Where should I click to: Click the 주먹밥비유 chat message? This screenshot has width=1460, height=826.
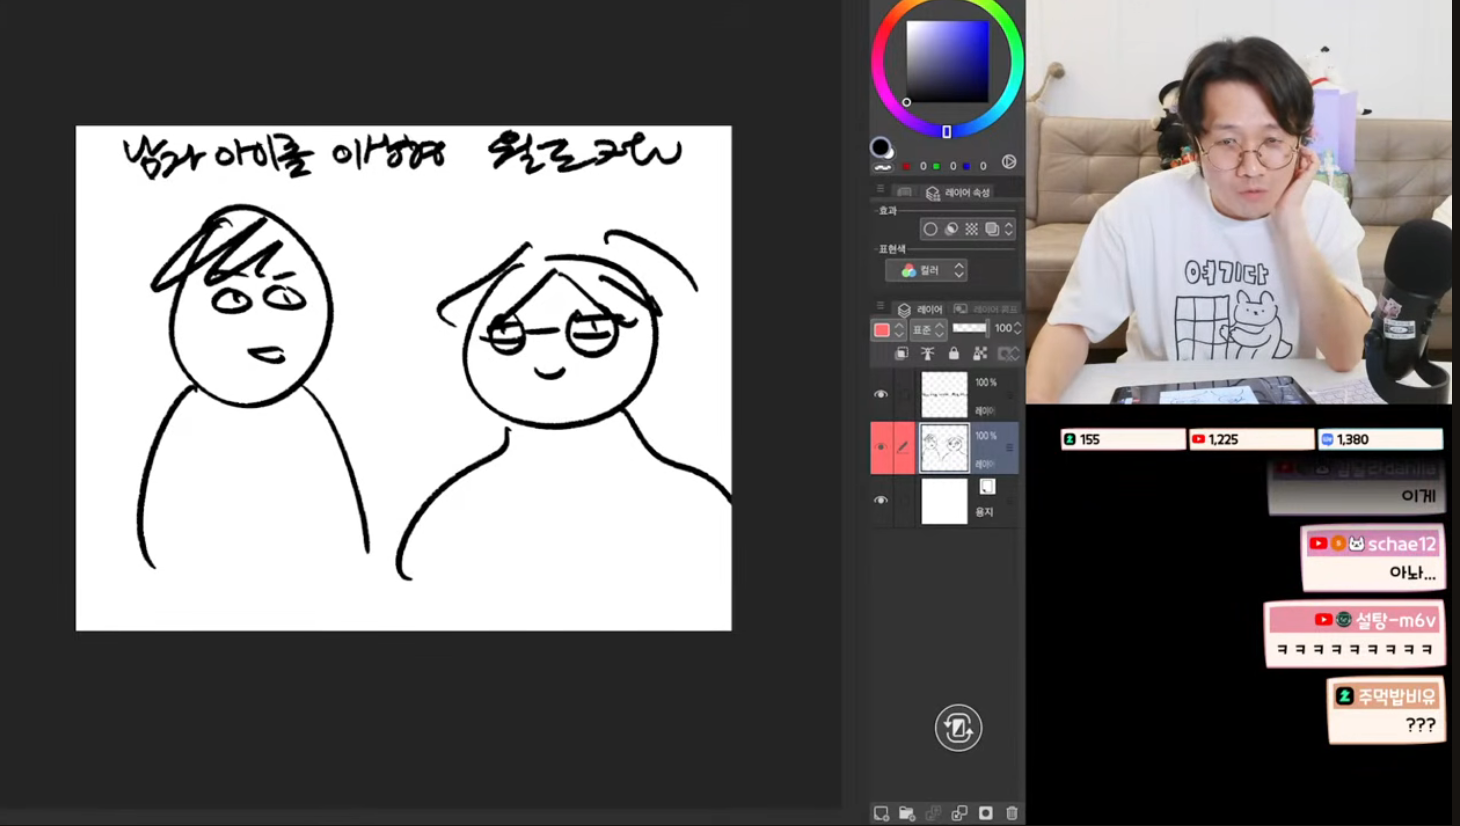point(1386,711)
